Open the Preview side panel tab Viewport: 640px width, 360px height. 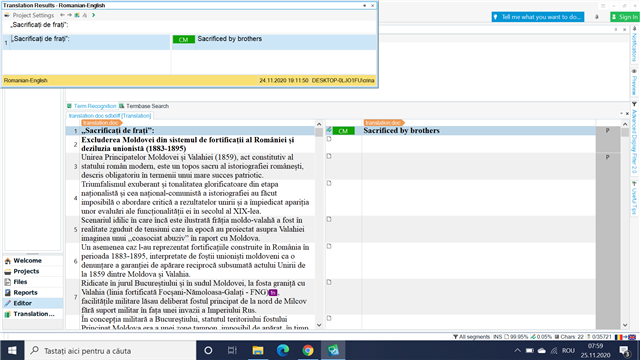pyautogui.click(x=634, y=82)
